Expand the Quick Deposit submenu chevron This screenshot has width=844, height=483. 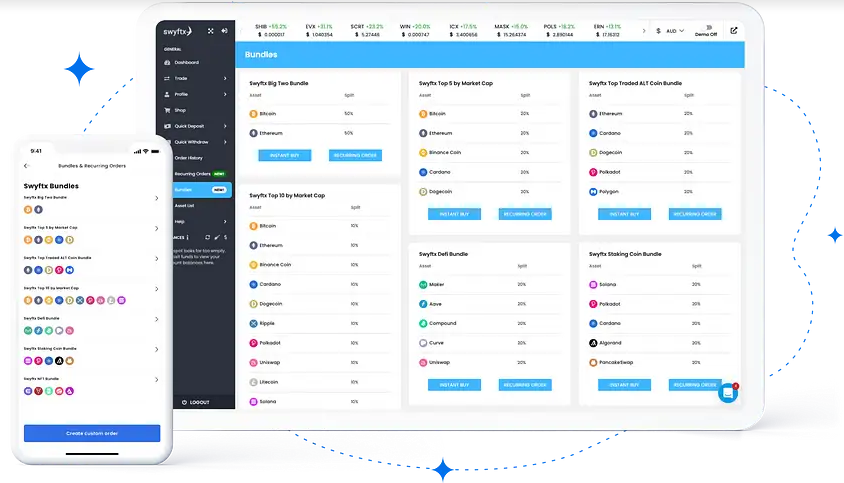(225, 126)
